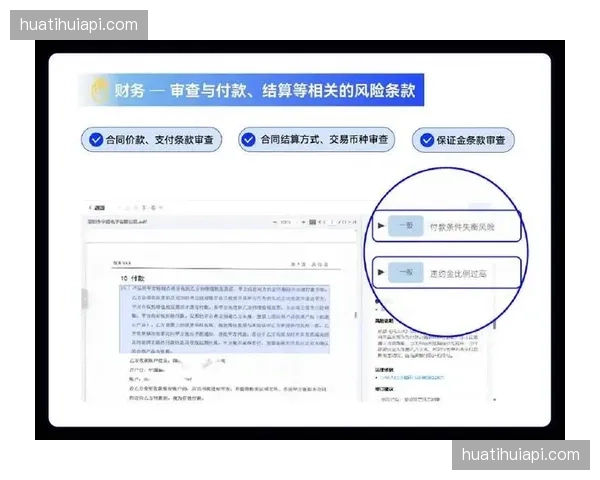Open the 付款条件失衡风险 risk title
Image resolution: width=600 pixels, height=480 pixels.
click(x=462, y=227)
